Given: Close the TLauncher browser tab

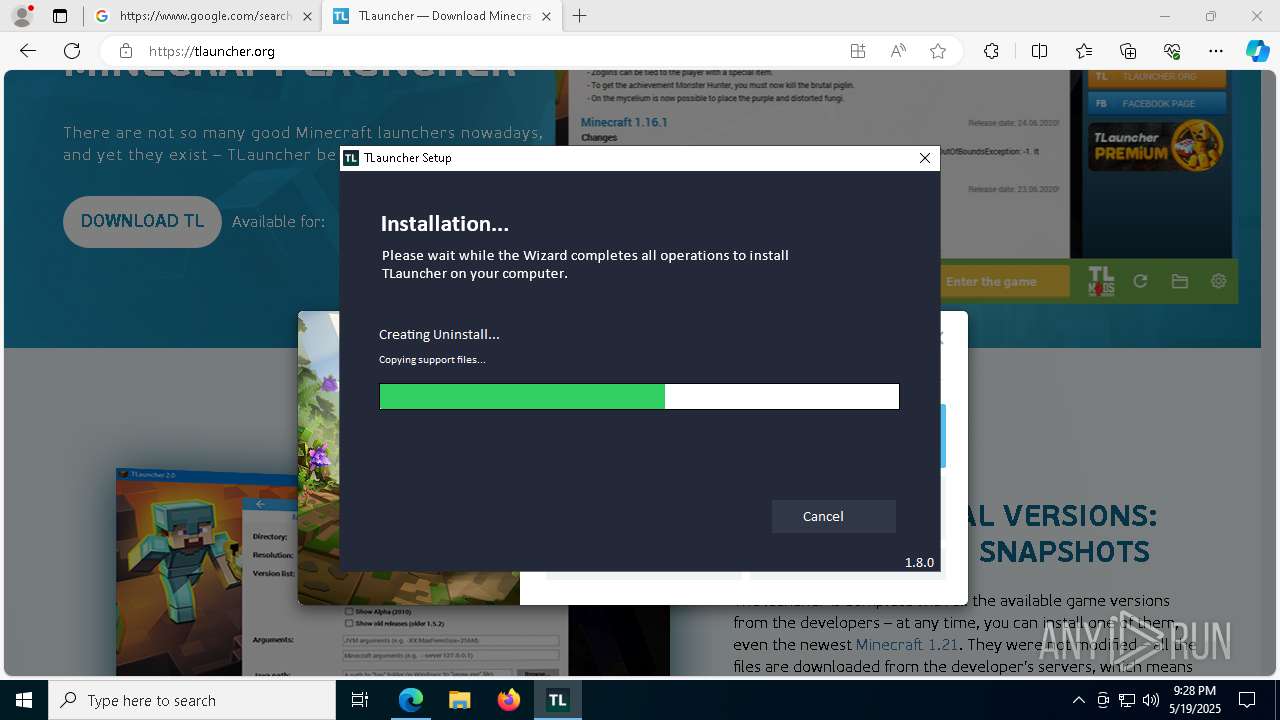Looking at the screenshot, I should (546, 16).
